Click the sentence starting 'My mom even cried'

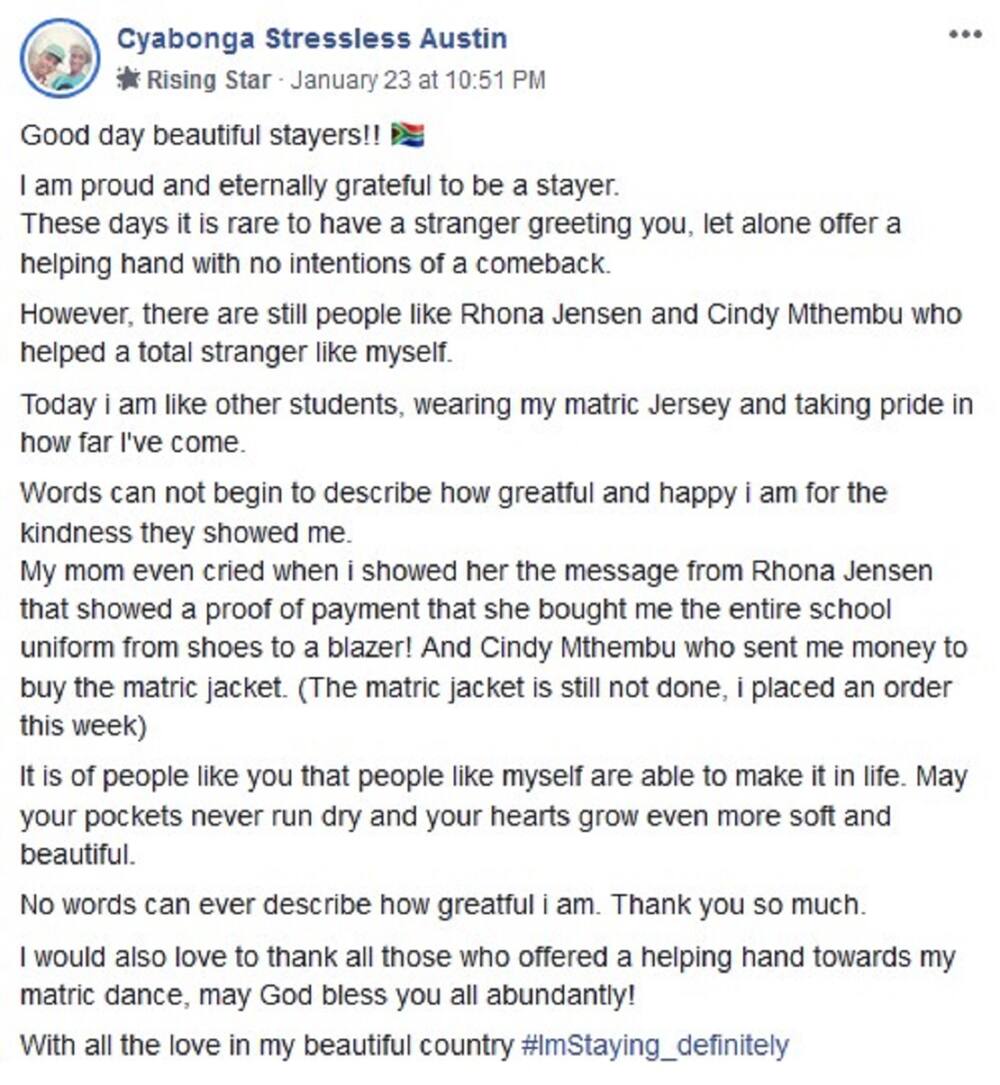(x=493, y=629)
